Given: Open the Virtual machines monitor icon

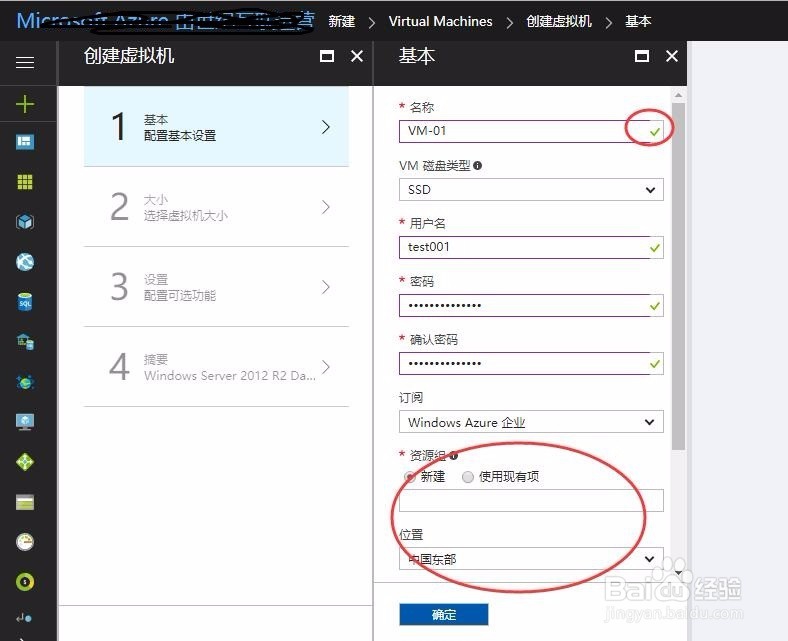Looking at the screenshot, I should coord(25,422).
